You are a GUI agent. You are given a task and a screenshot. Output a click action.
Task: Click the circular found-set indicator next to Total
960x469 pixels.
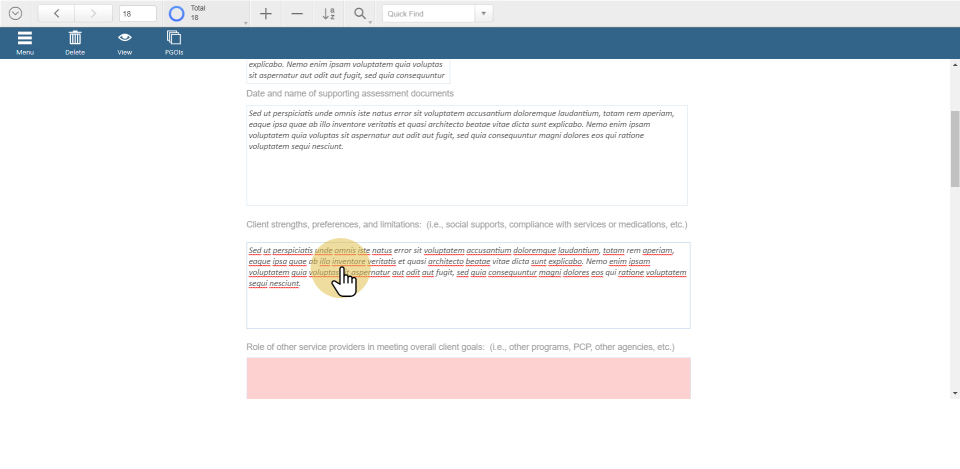[x=176, y=14]
